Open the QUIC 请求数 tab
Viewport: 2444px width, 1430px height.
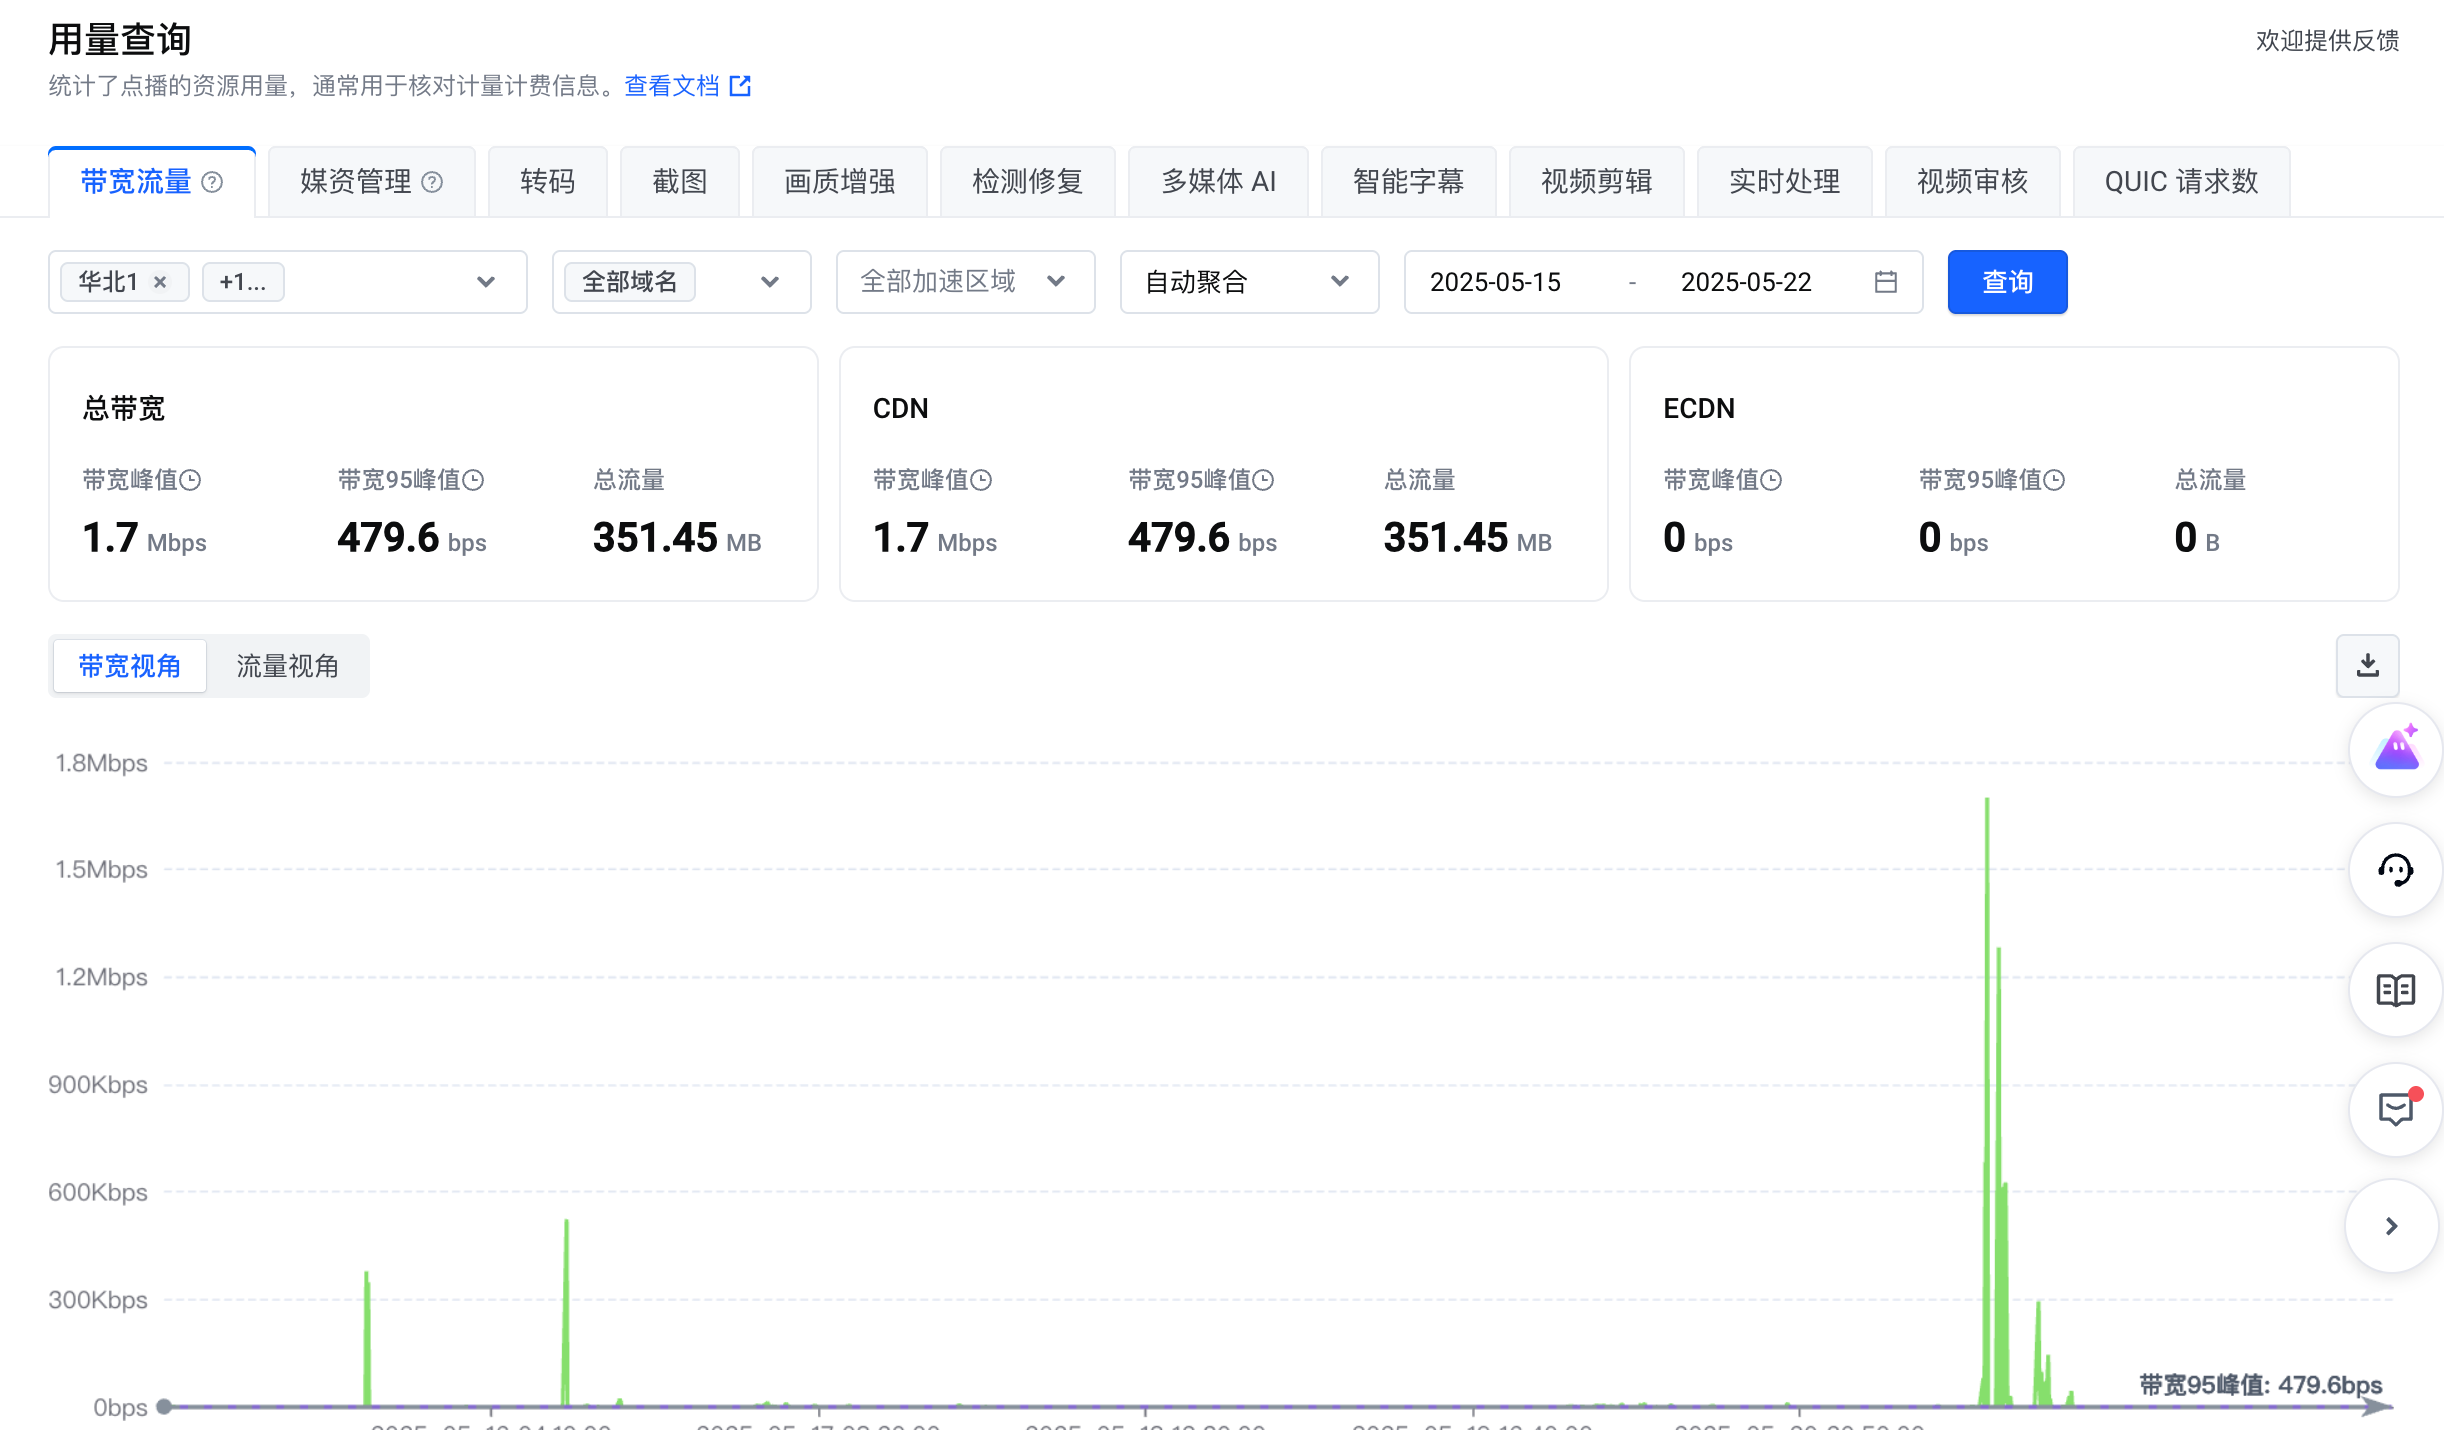[x=2180, y=182]
